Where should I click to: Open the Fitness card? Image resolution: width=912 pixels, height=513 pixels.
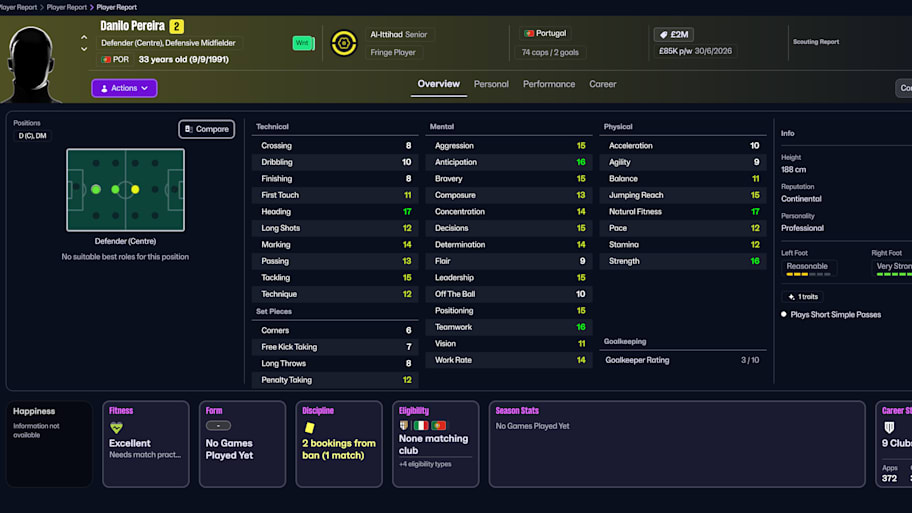click(145, 444)
